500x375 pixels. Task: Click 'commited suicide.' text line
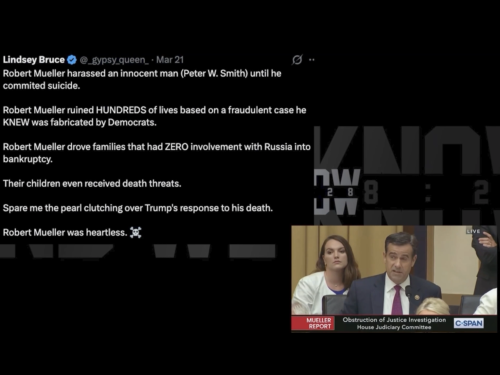click(x=41, y=86)
